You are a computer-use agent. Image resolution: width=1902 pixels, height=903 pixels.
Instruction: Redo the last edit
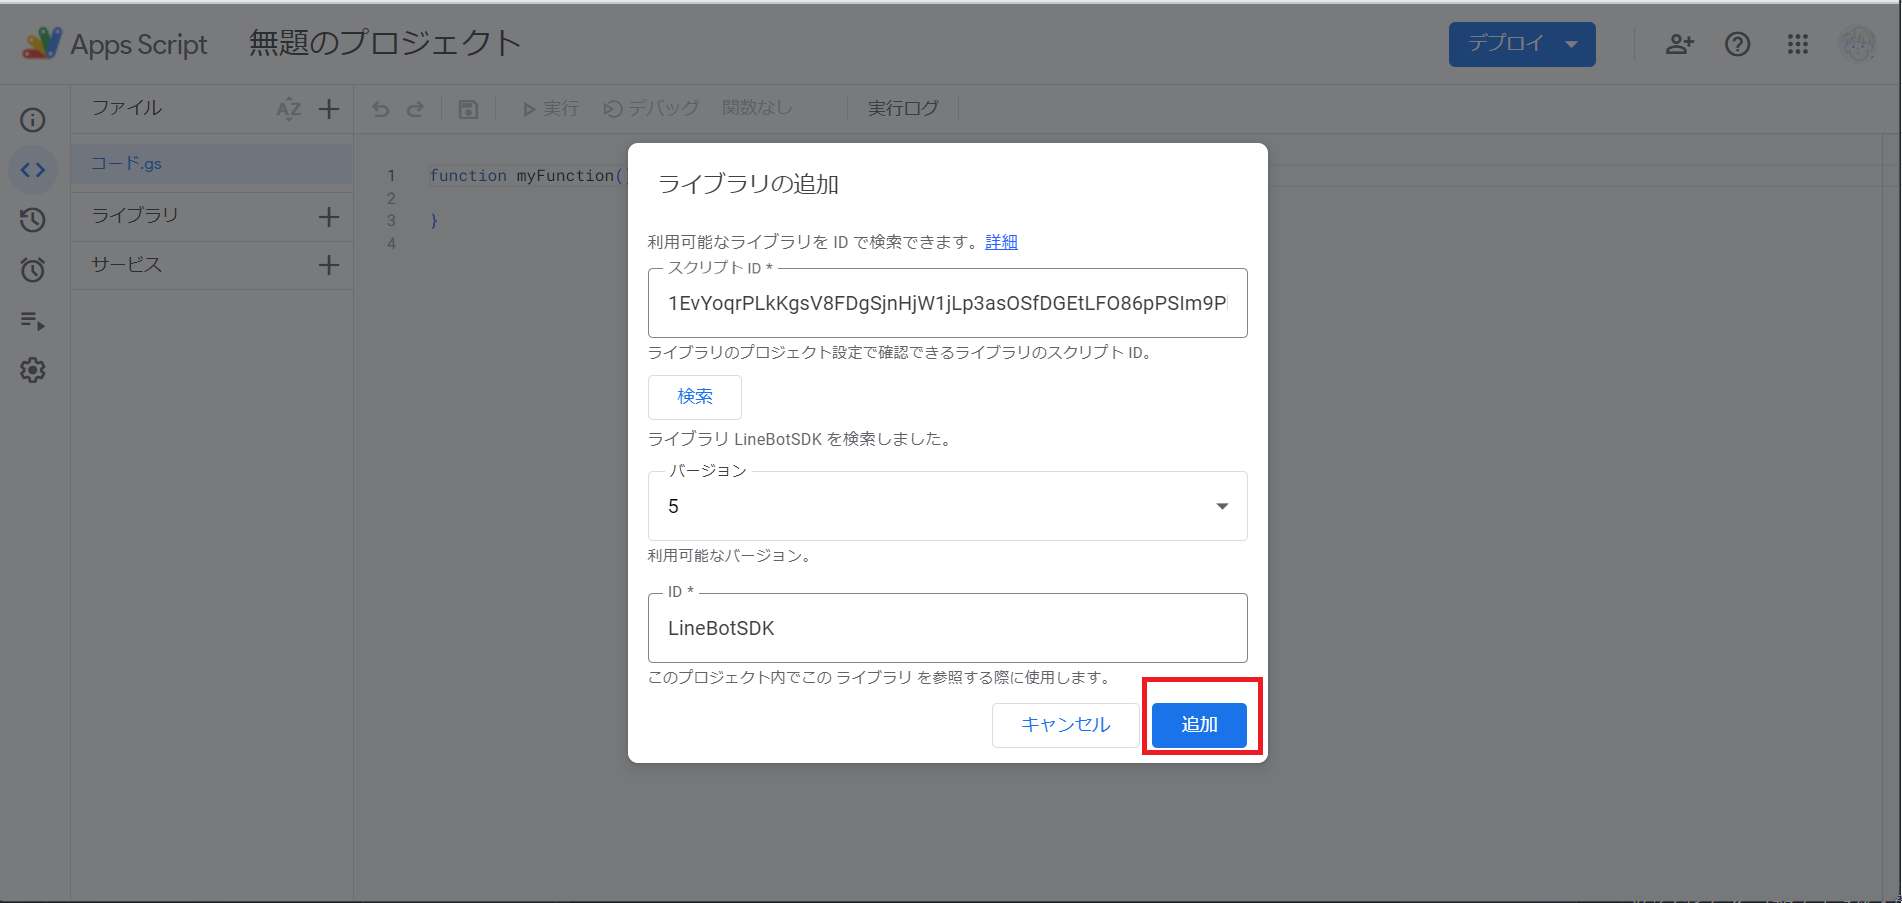416,108
